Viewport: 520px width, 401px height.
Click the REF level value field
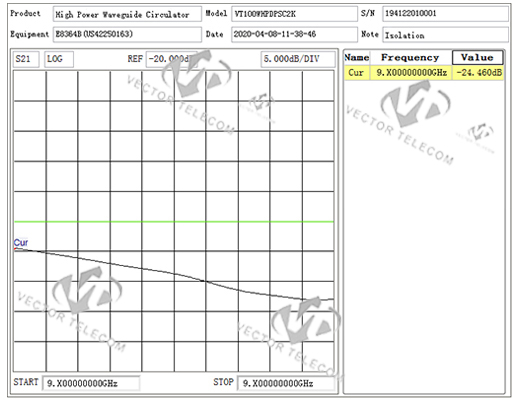(x=171, y=59)
